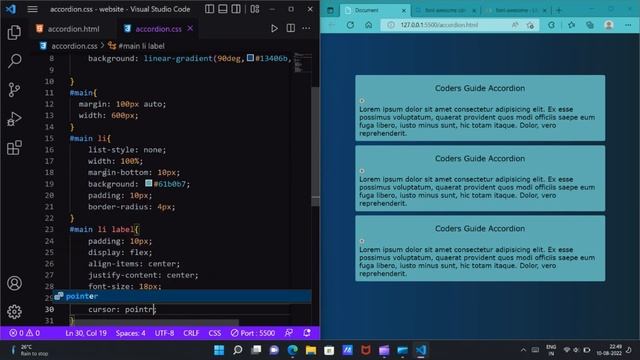640x360 pixels.
Task: Open browser Favorites panel
Action: [571, 25]
